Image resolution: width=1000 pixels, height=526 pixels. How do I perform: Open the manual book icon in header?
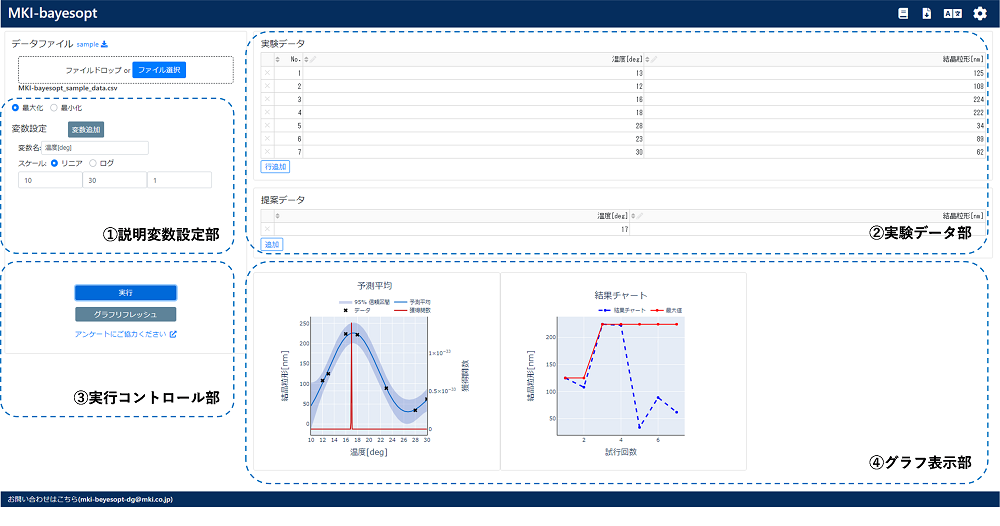903,13
